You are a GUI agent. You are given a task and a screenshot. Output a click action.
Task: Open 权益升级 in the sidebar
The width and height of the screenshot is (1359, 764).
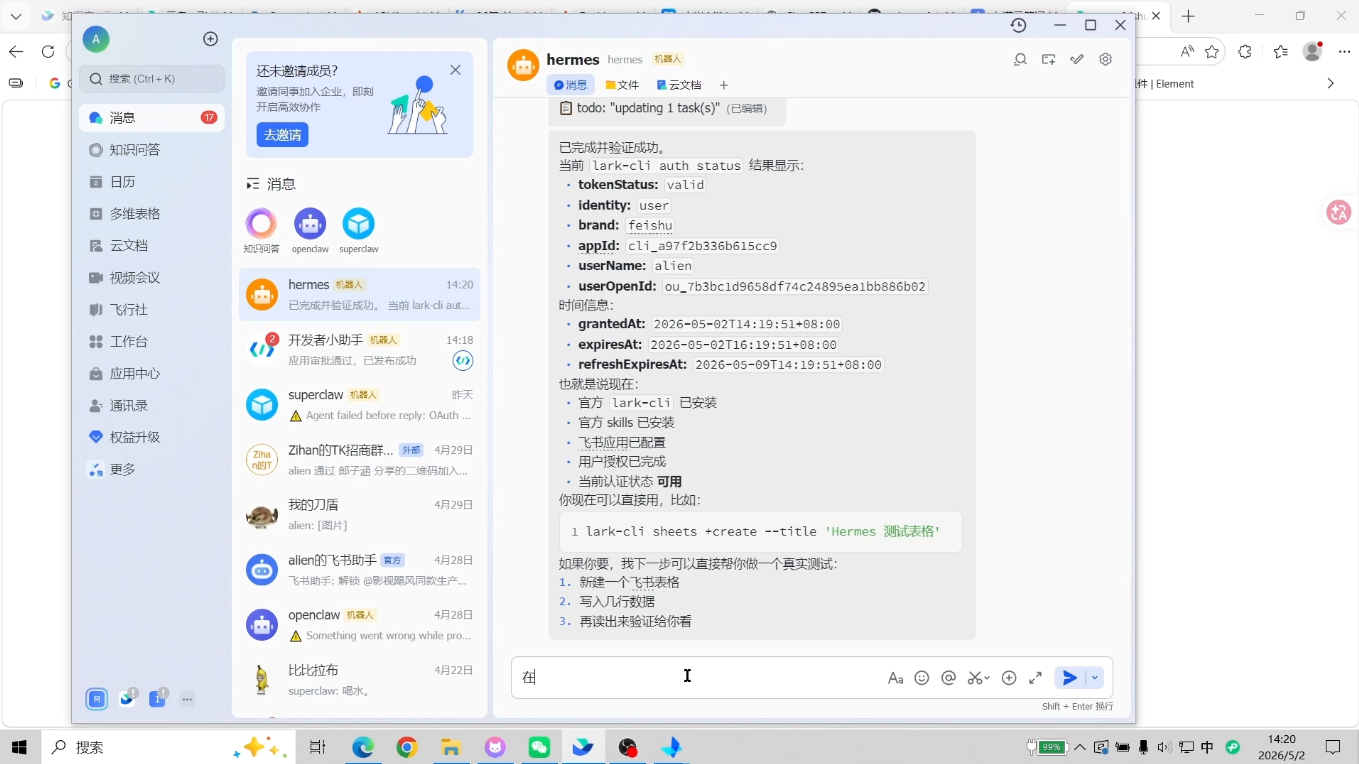coord(152,438)
